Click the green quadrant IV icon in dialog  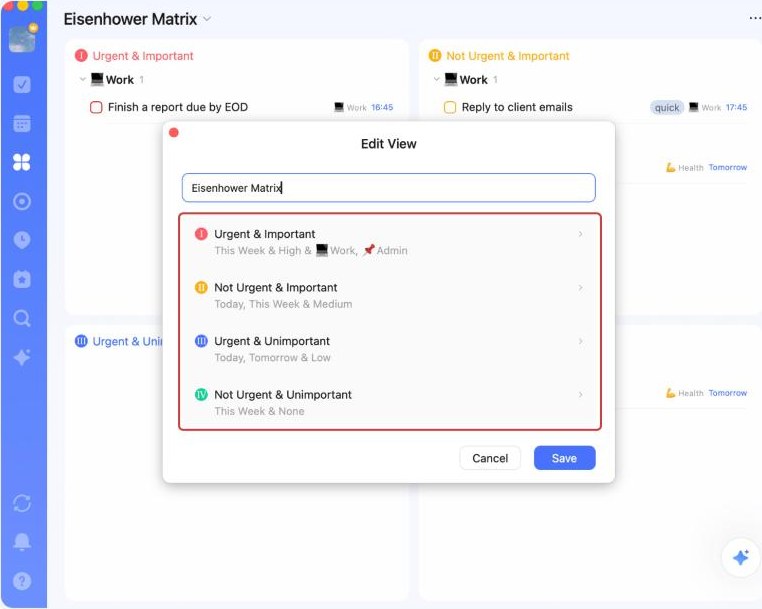click(201, 395)
